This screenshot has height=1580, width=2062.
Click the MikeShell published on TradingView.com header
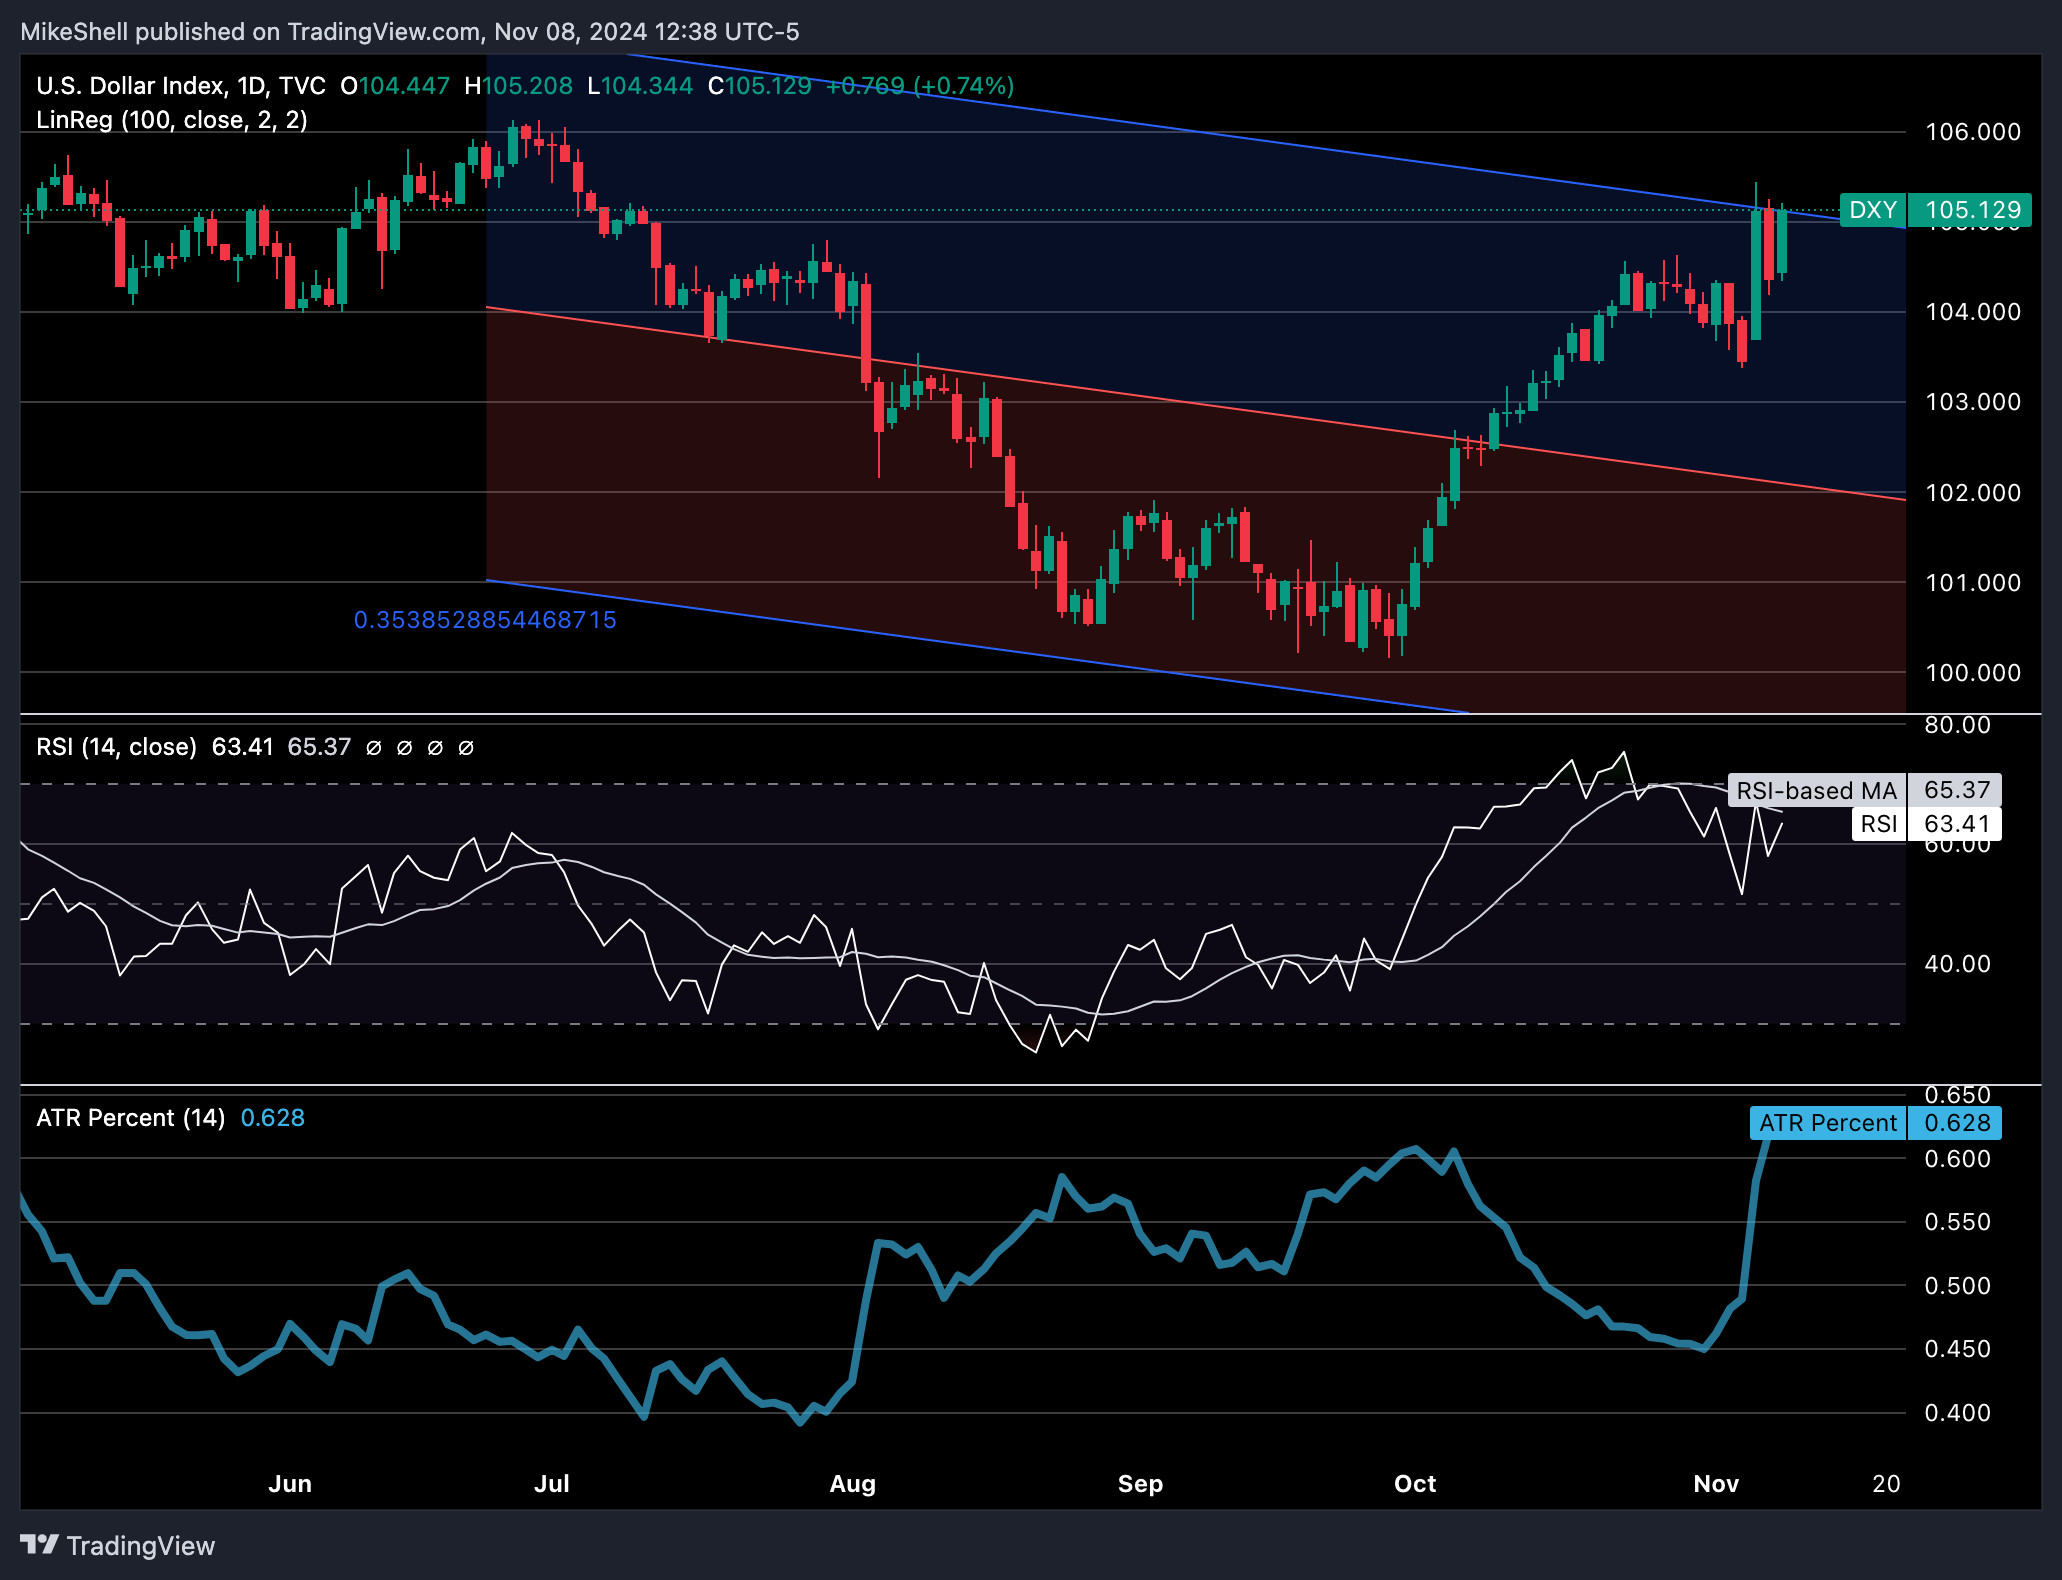pos(410,32)
